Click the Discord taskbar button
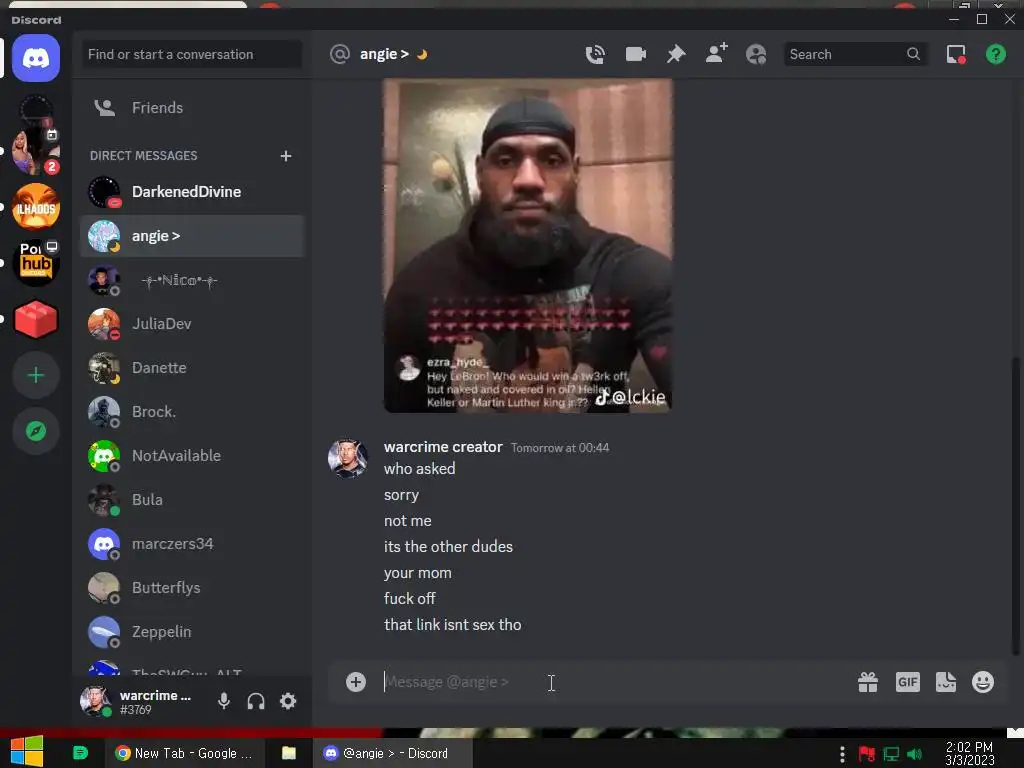This screenshot has height=768, width=1024. (x=391, y=753)
